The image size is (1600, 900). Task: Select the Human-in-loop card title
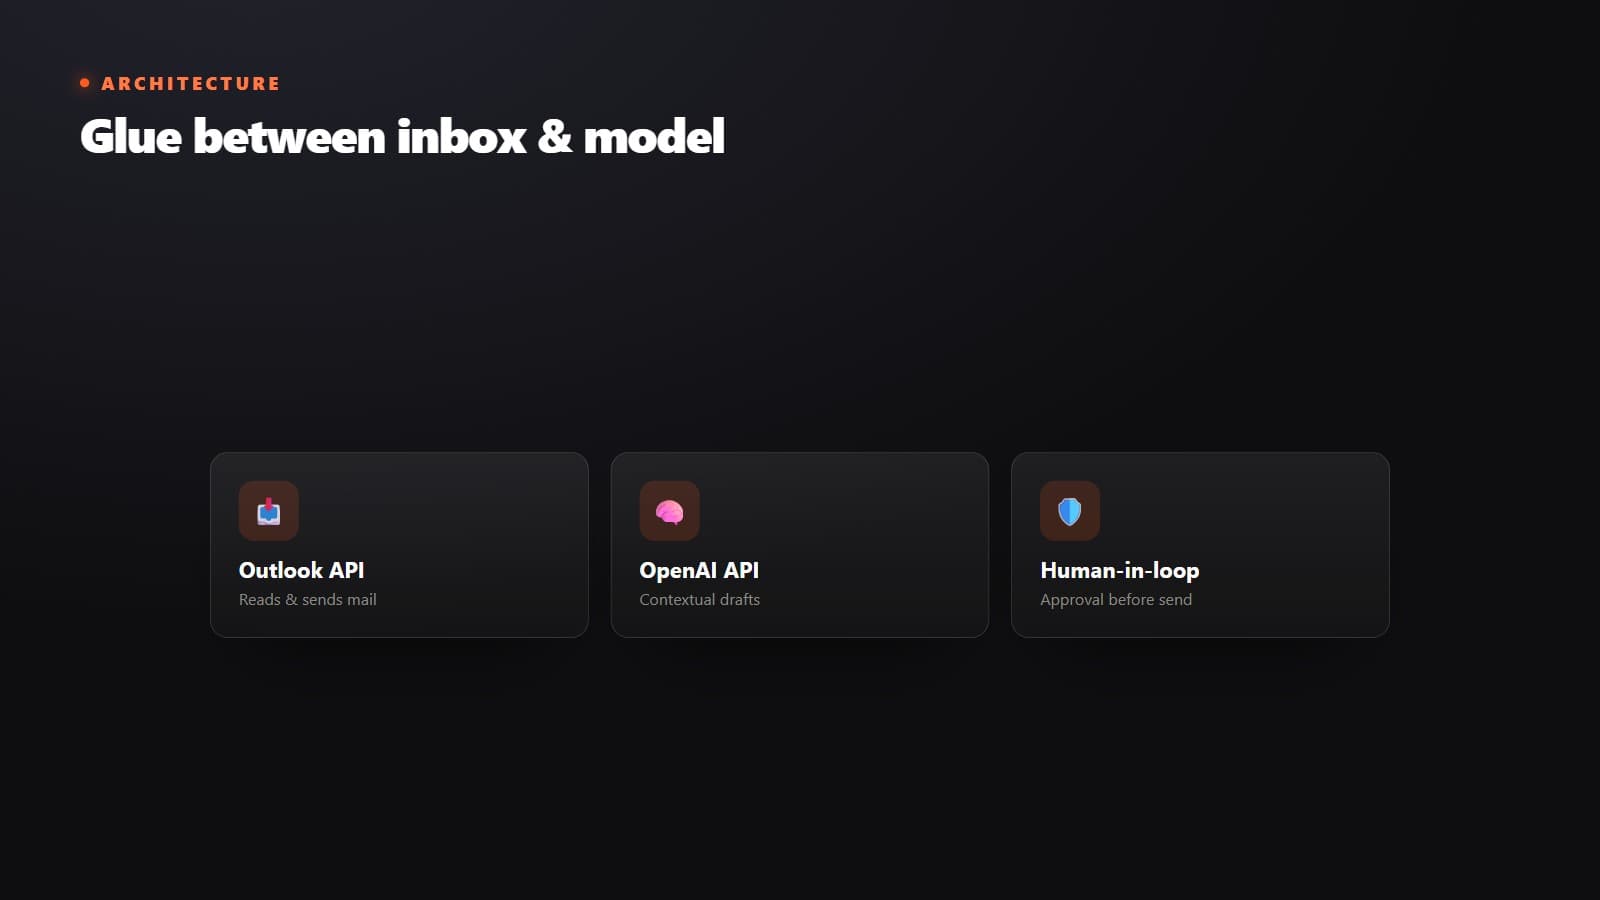click(1119, 570)
